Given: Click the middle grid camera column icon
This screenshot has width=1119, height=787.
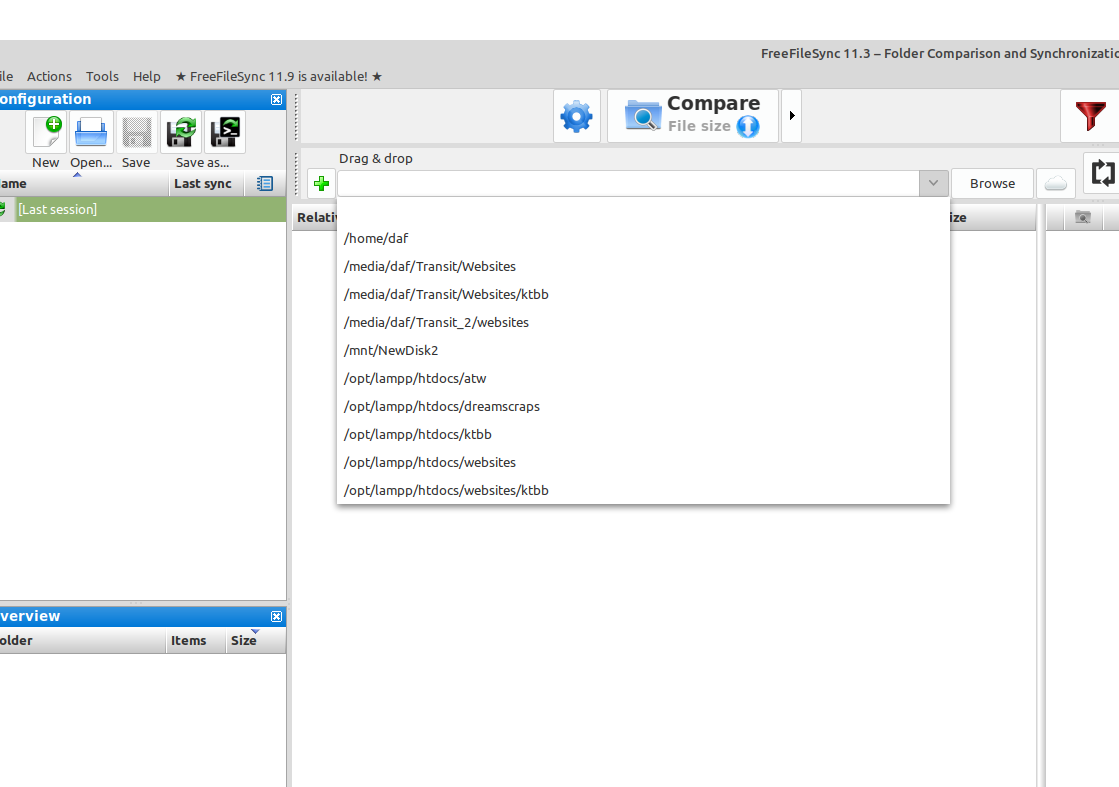Looking at the screenshot, I should (1083, 218).
